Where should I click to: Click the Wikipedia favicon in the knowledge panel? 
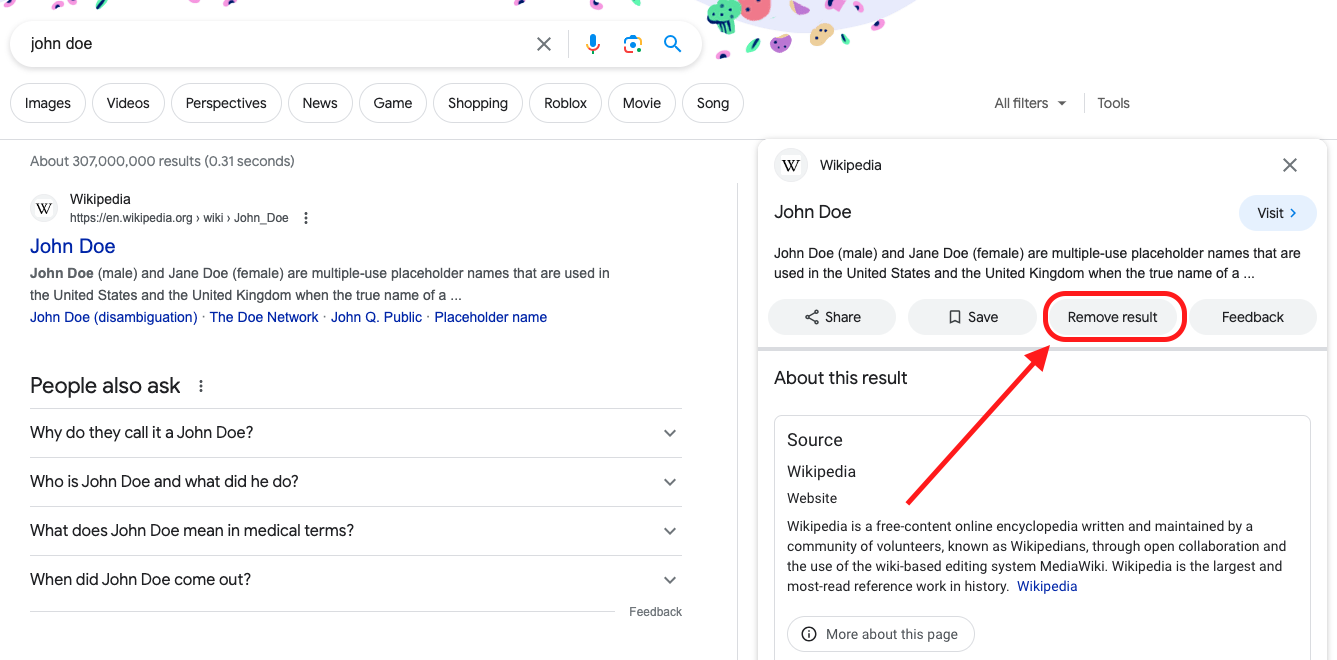pyautogui.click(x=790, y=165)
